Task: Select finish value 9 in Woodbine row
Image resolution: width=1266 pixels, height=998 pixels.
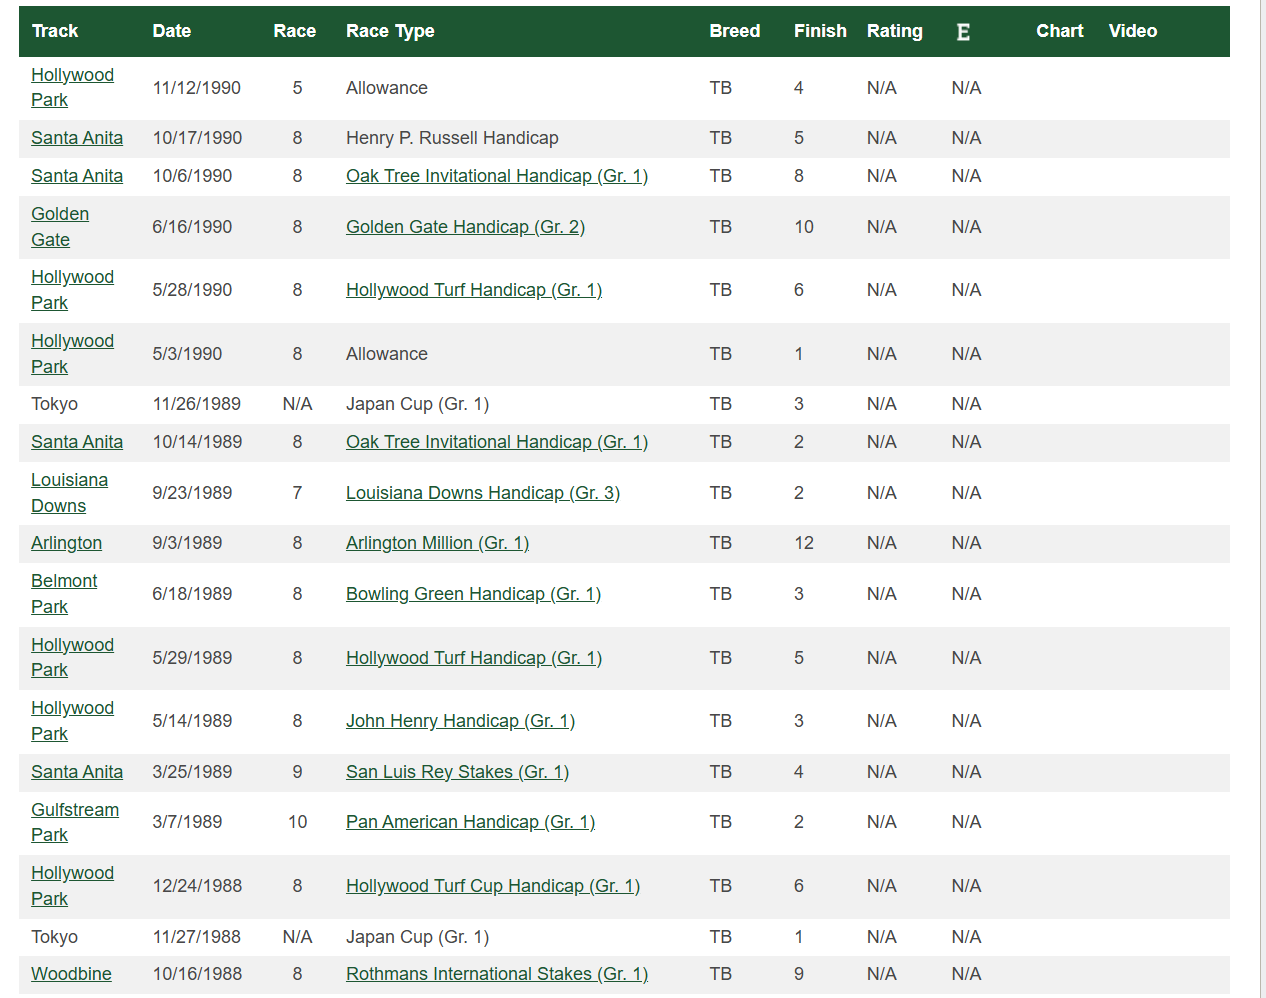Action: 799,974
